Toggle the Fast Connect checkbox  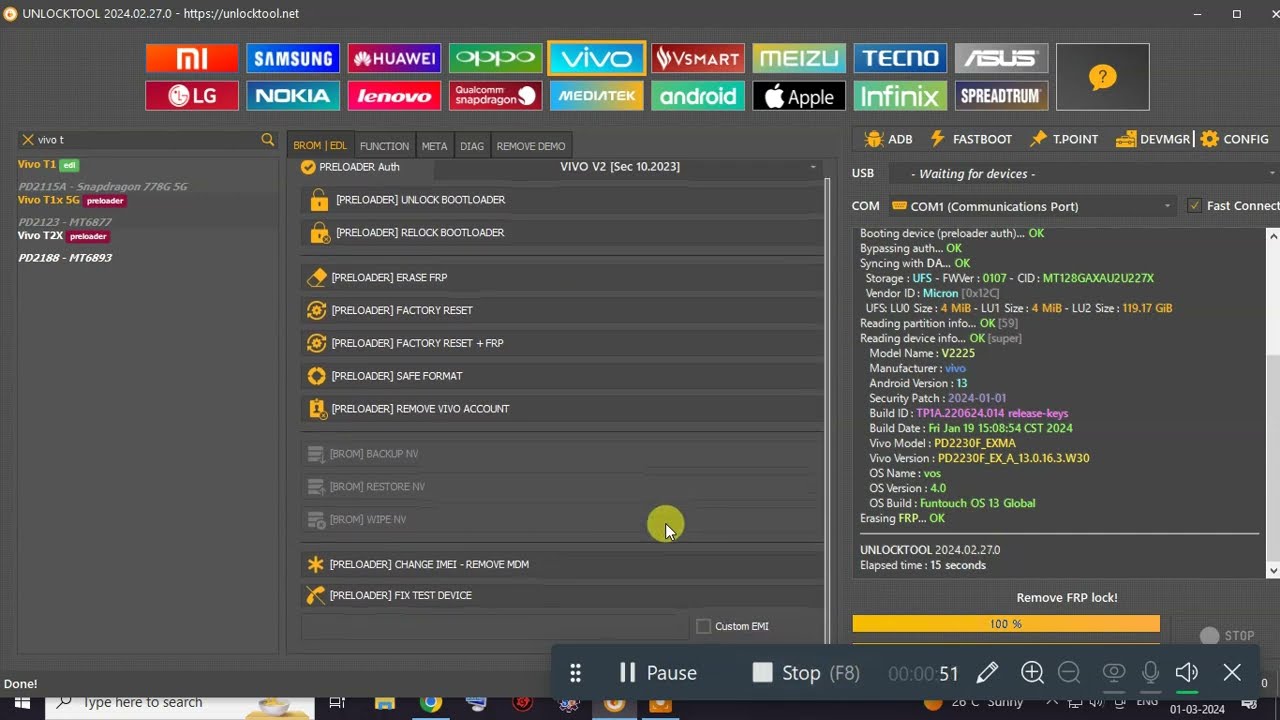pyautogui.click(x=1194, y=206)
